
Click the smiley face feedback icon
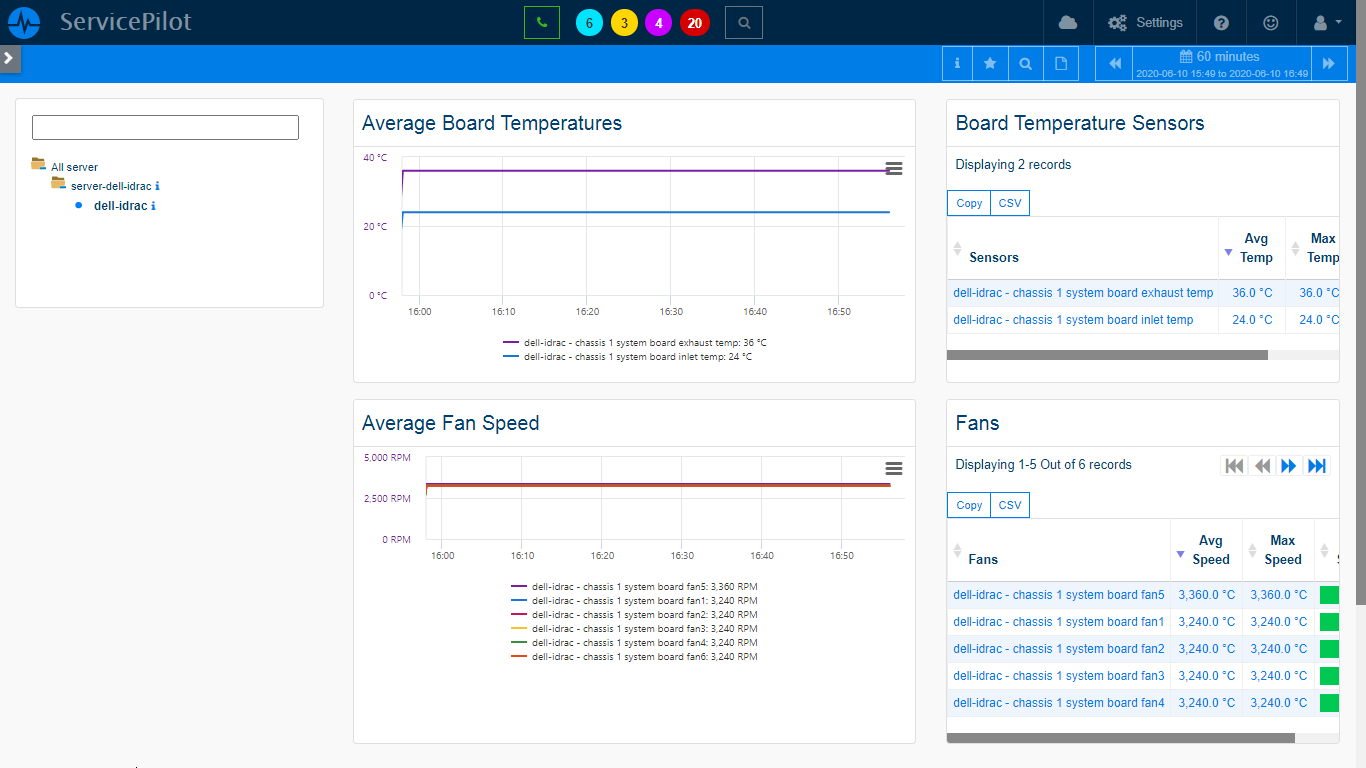[1271, 22]
